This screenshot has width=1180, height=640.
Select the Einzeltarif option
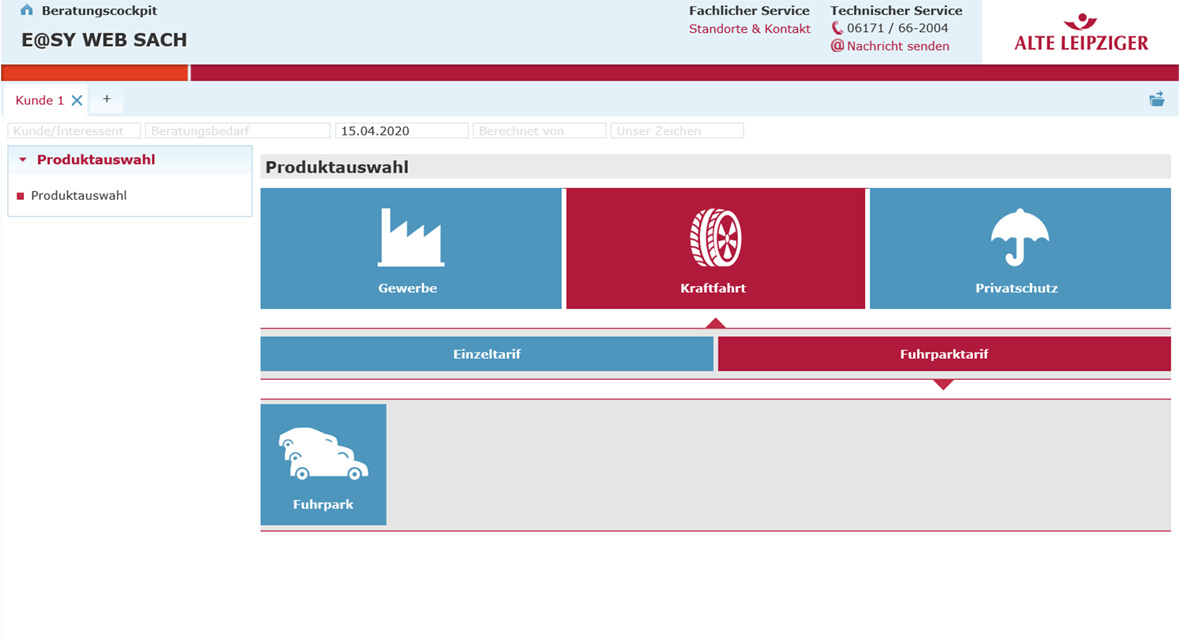487,354
